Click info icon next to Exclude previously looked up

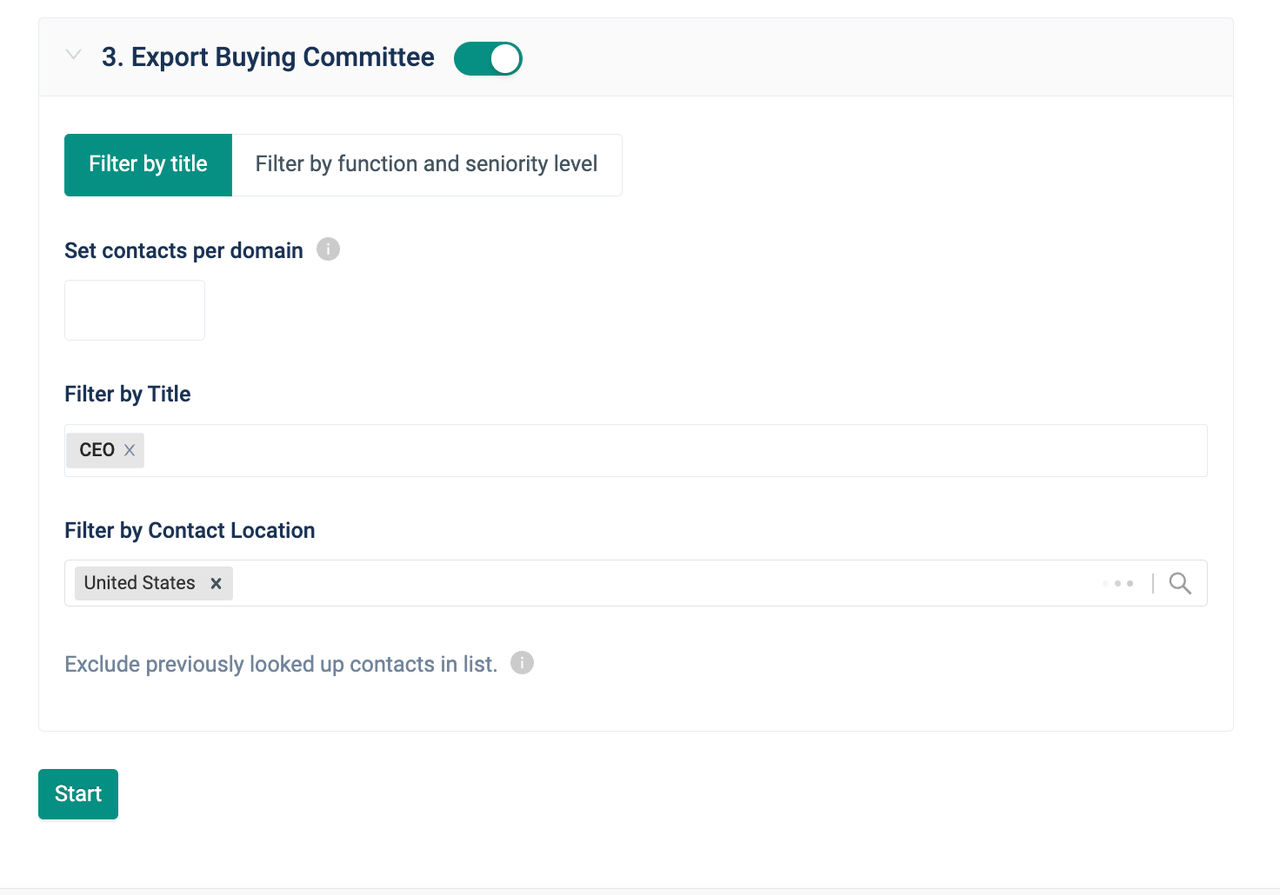point(522,663)
